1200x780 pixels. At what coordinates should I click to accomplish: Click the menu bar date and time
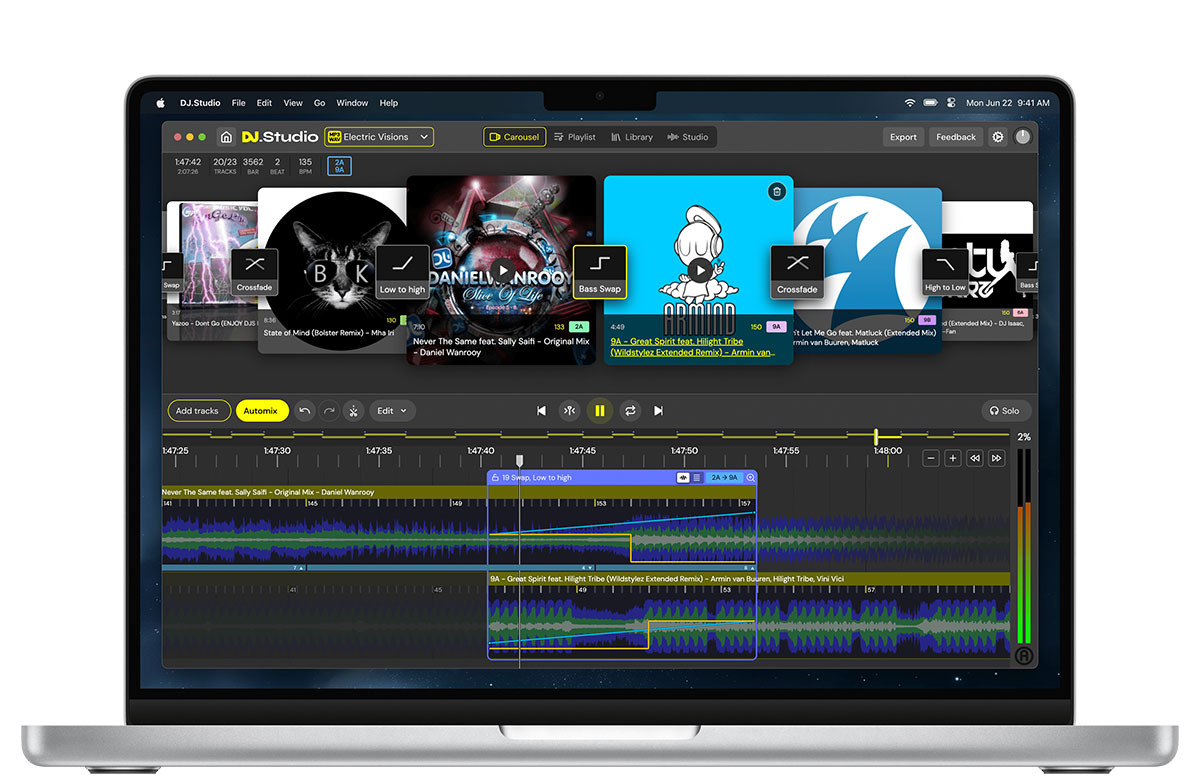[1007, 103]
